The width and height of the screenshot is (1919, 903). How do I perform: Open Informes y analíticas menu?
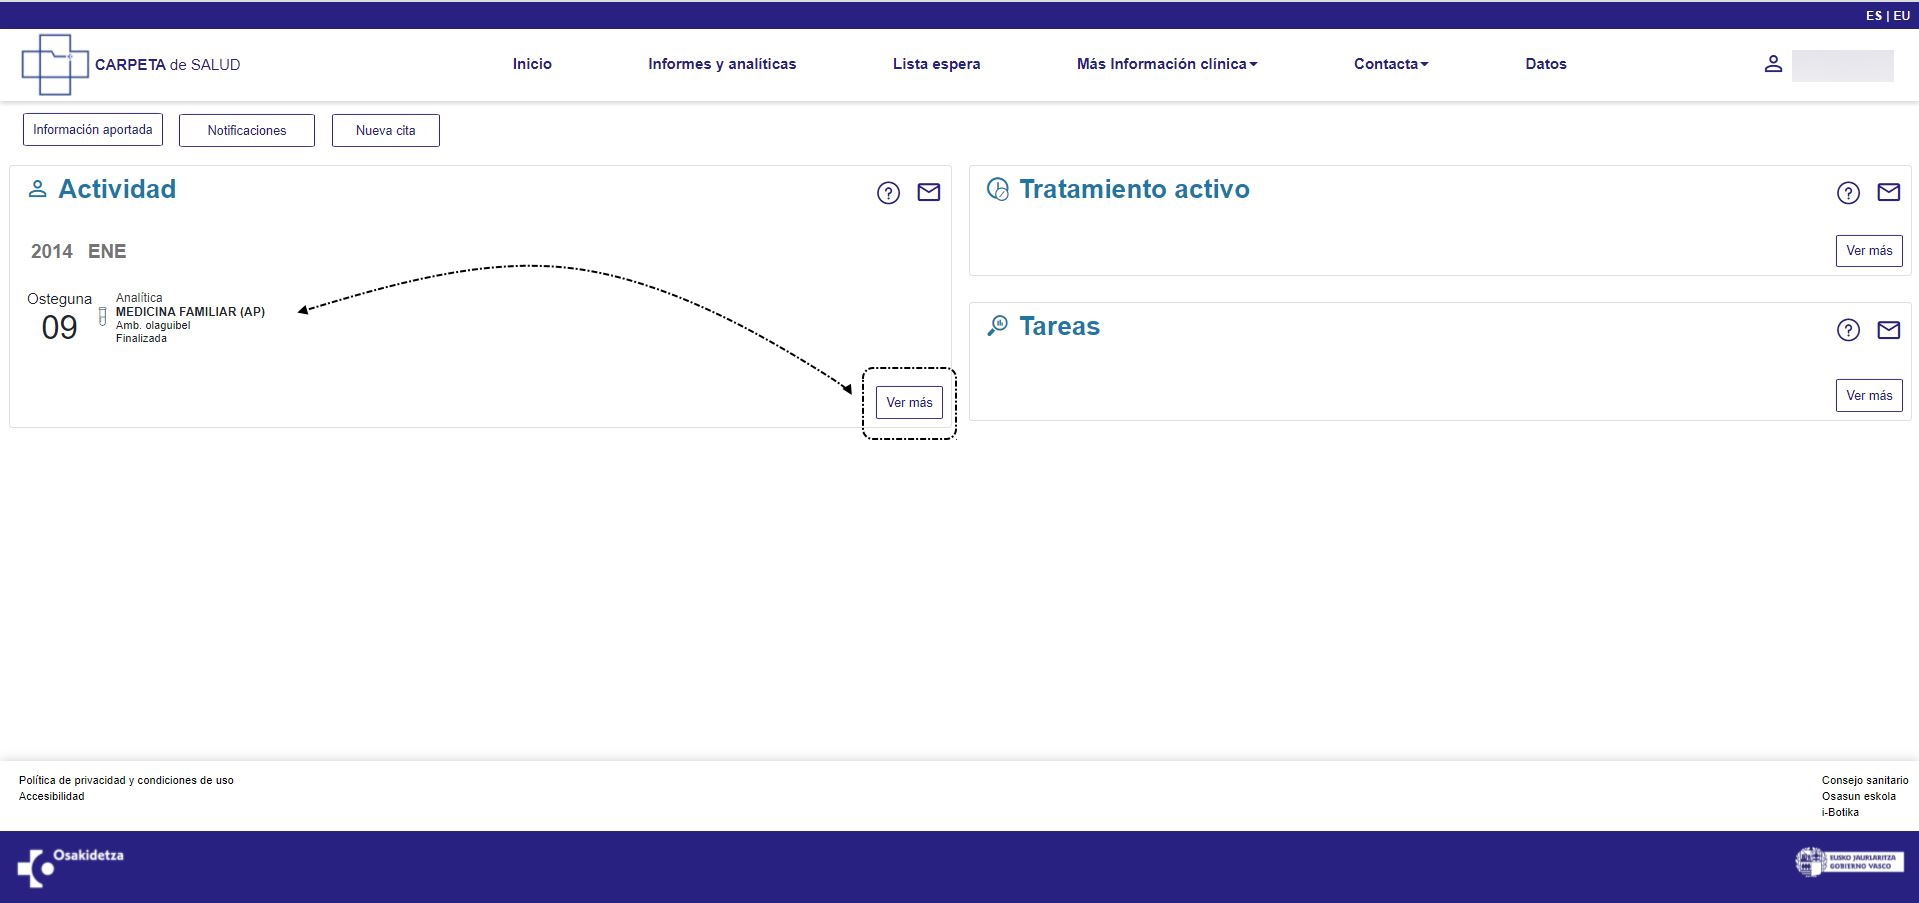click(722, 64)
